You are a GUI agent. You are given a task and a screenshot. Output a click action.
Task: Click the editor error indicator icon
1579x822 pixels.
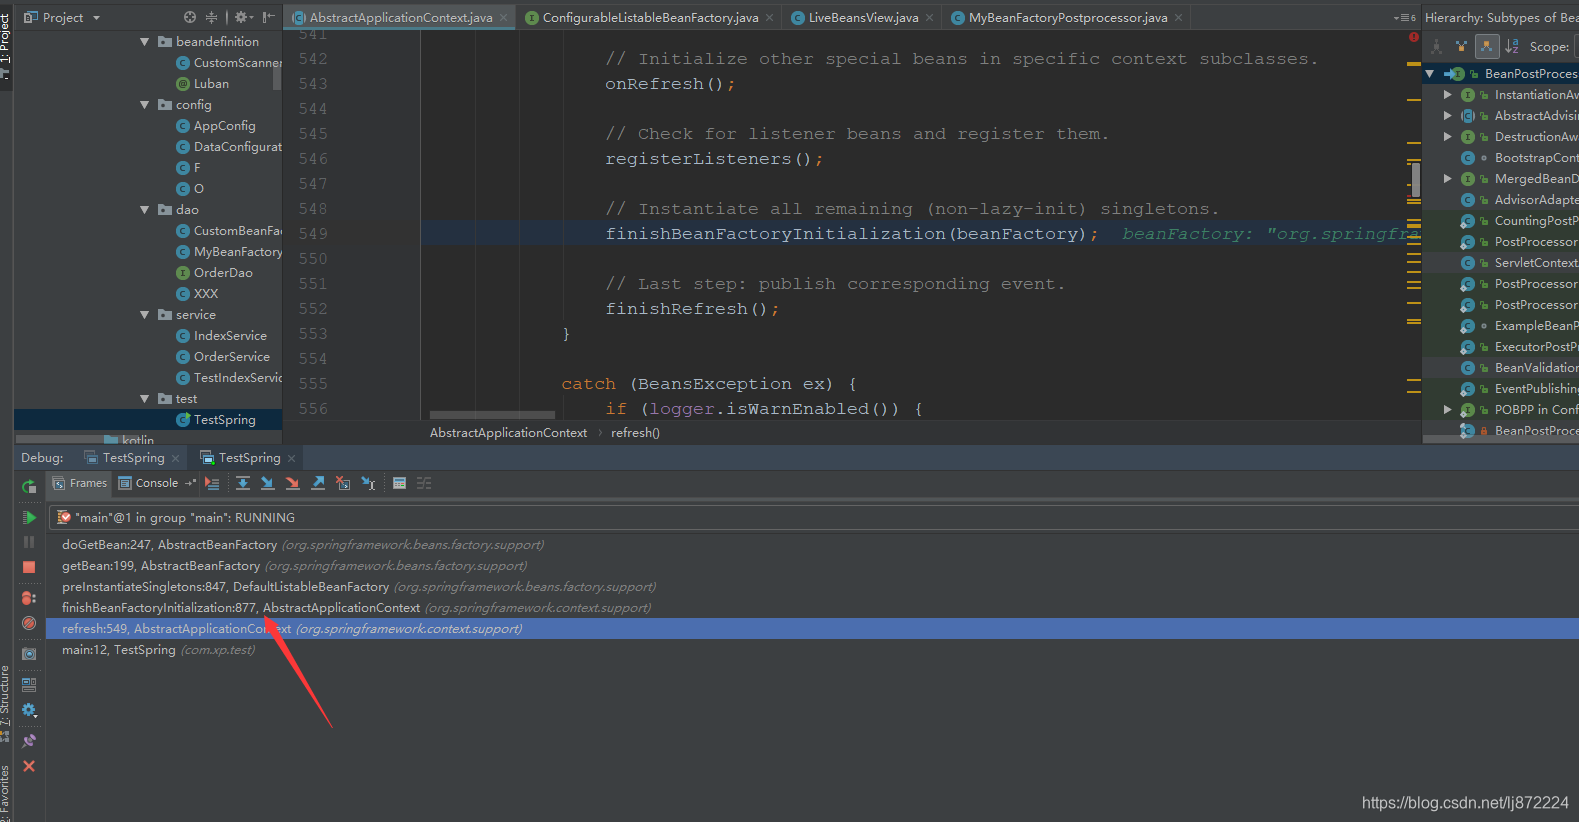1414,37
